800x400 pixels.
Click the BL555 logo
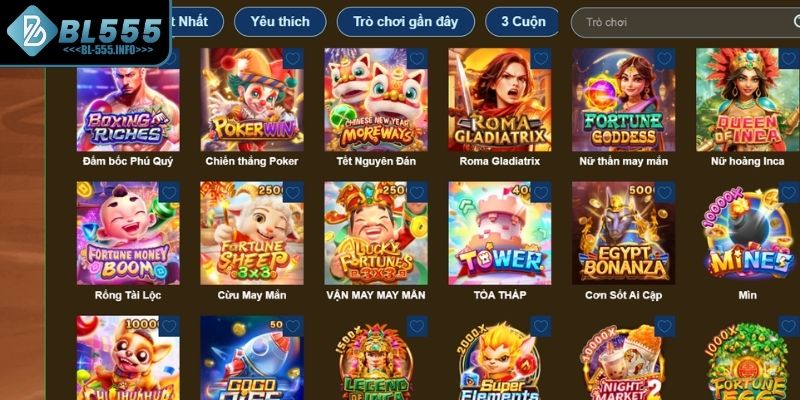coord(84,32)
